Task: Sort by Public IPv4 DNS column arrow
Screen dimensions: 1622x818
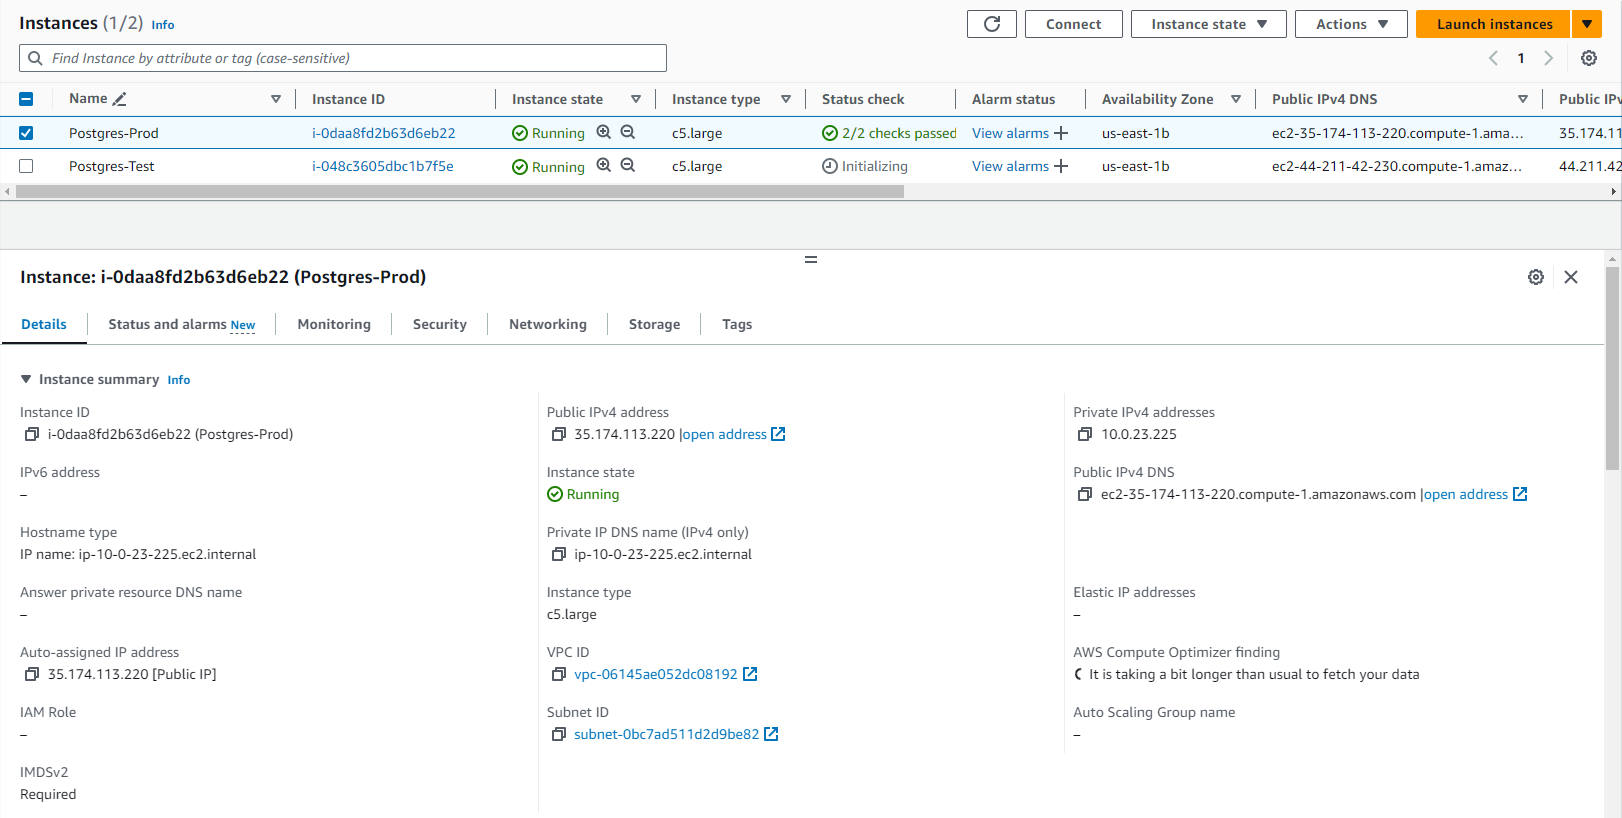Action: 1523,99
